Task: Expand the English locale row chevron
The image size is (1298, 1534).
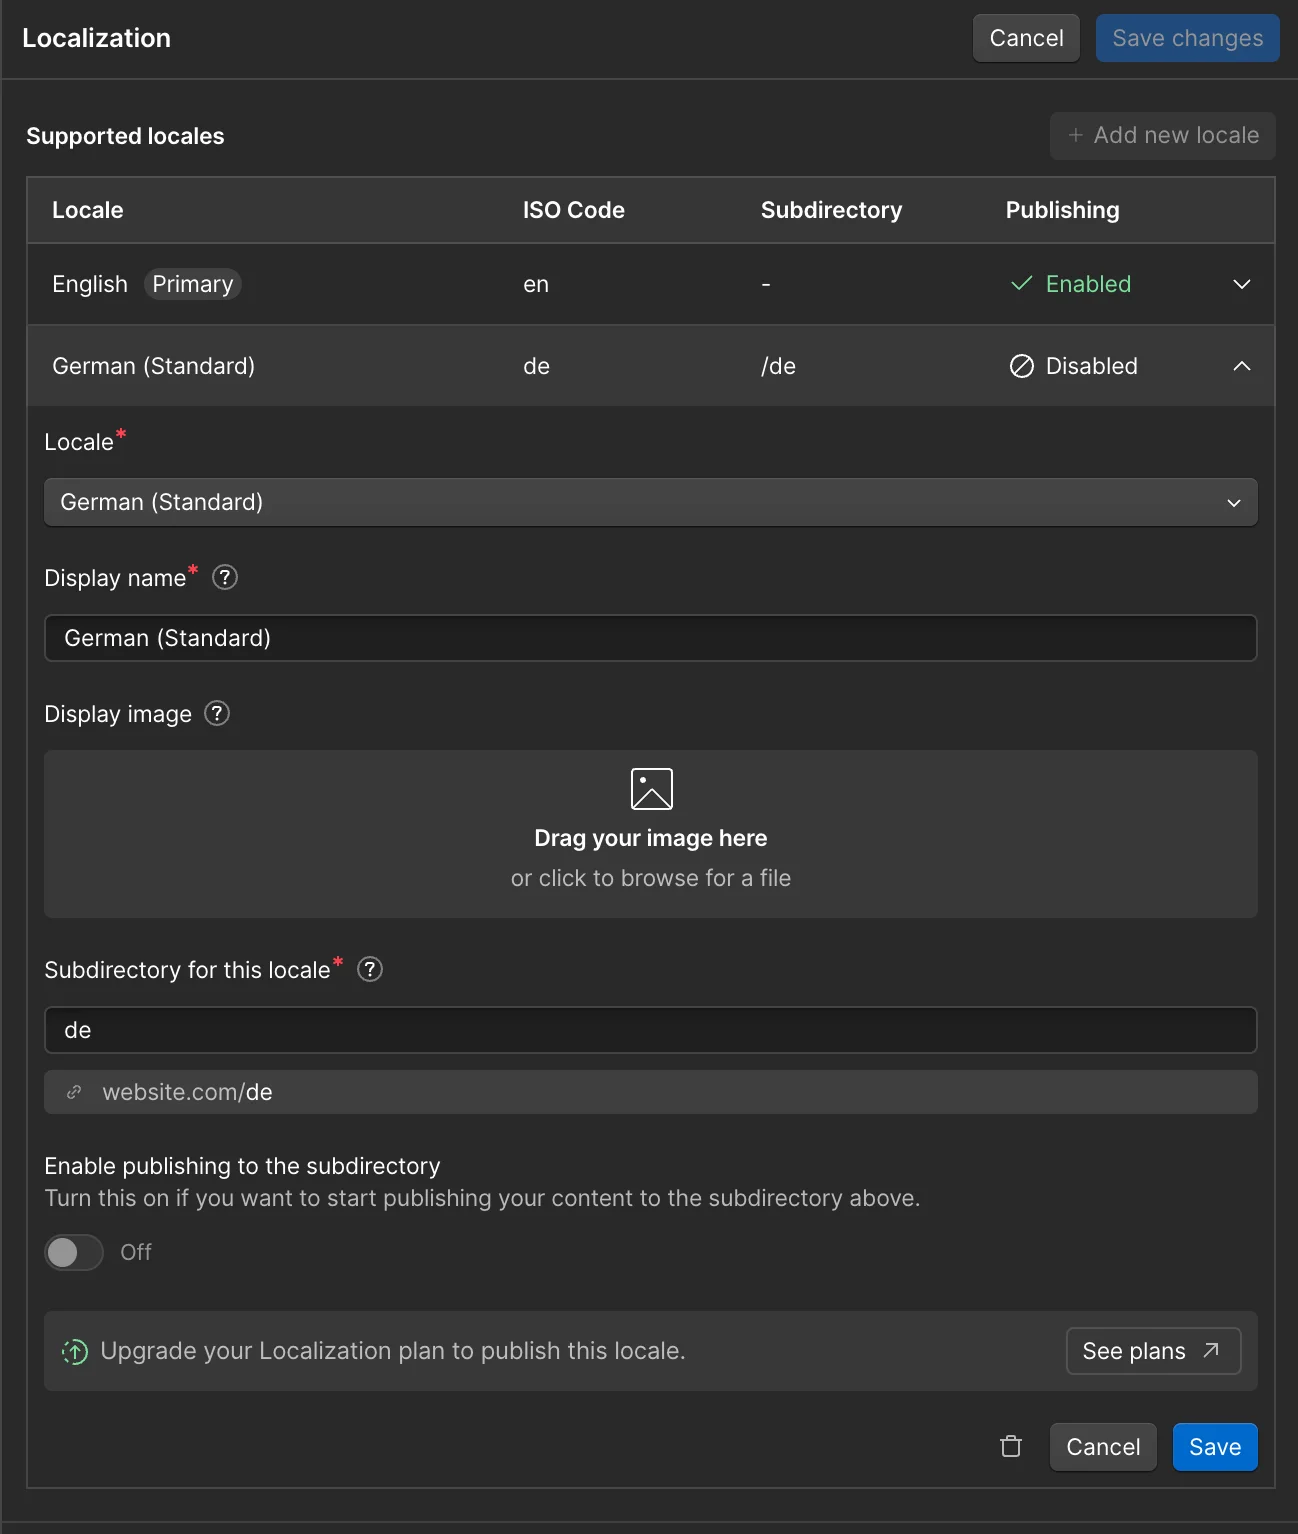Action: 1241,284
